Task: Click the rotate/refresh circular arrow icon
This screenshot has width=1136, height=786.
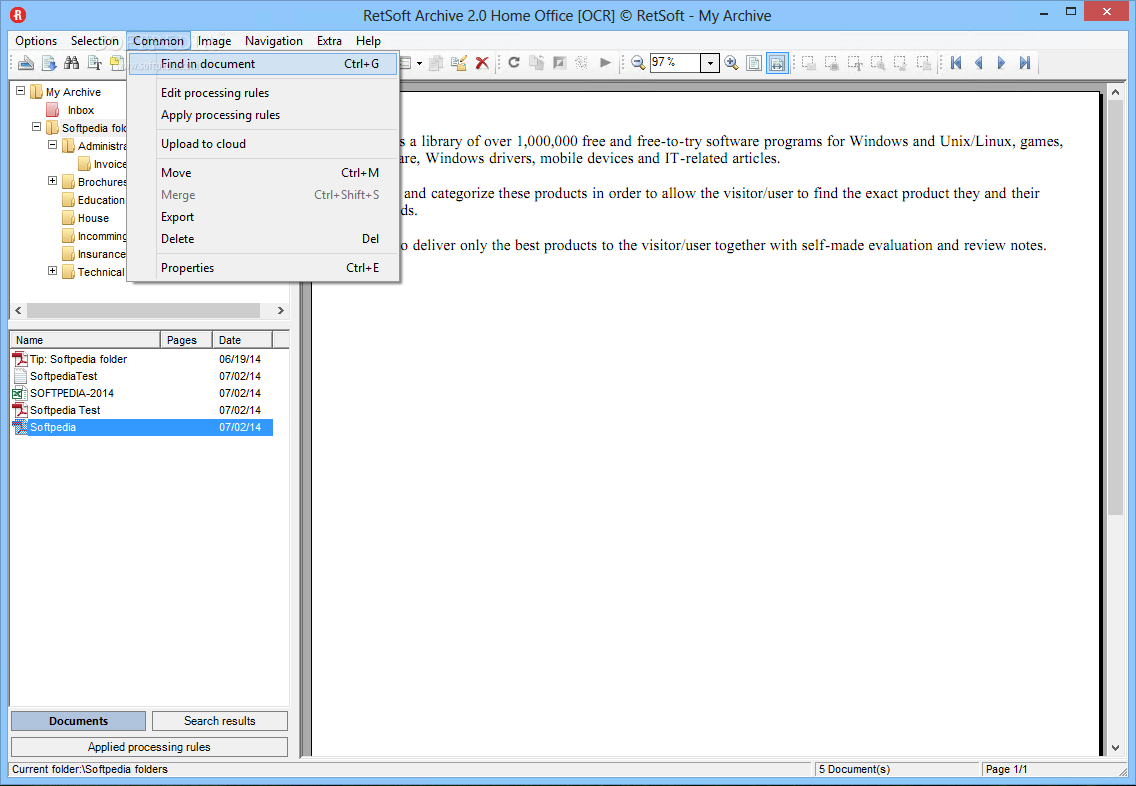Action: click(514, 63)
